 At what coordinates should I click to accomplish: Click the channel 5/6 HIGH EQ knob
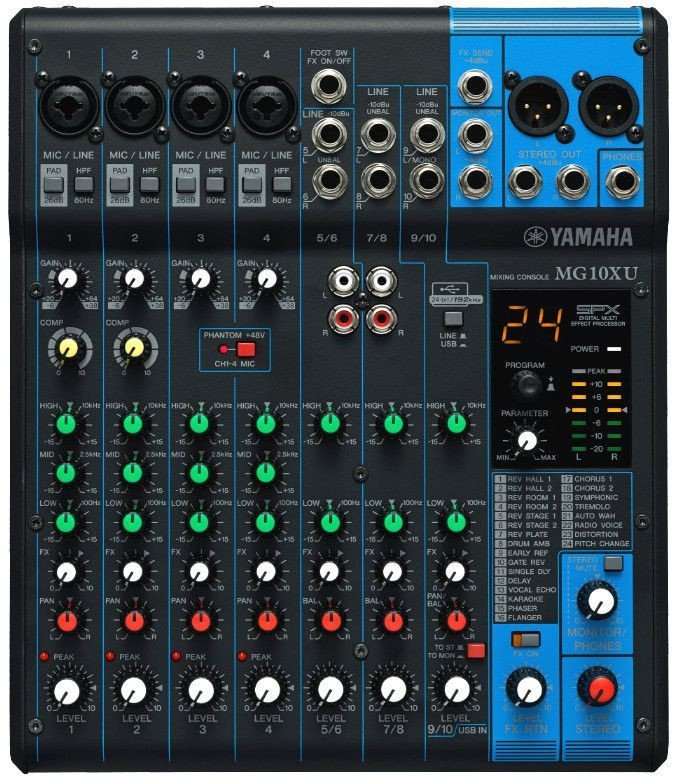point(330,424)
